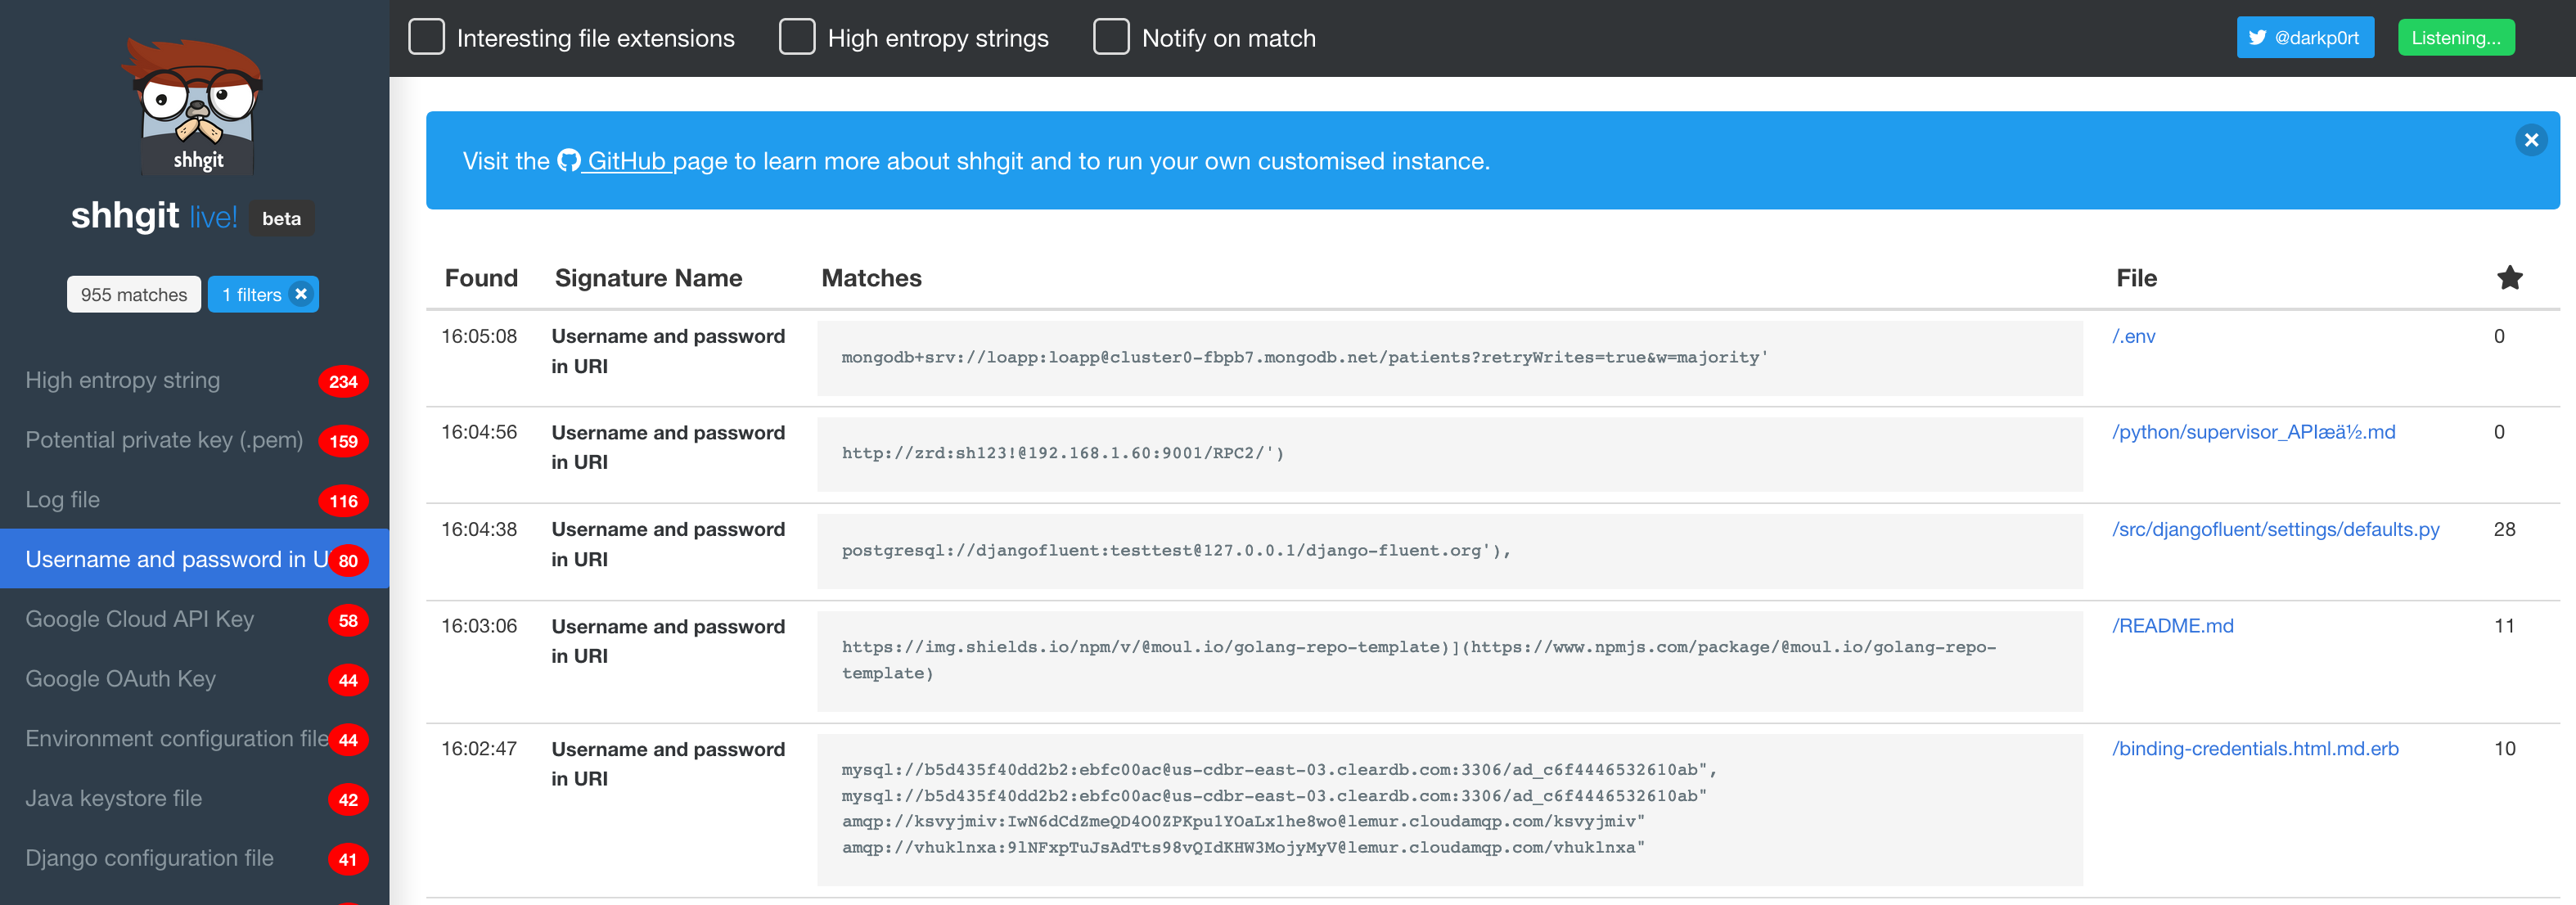Click the shhgit mascot logo
Viewport: 2576px width, 905px height.
click(196, 106)
